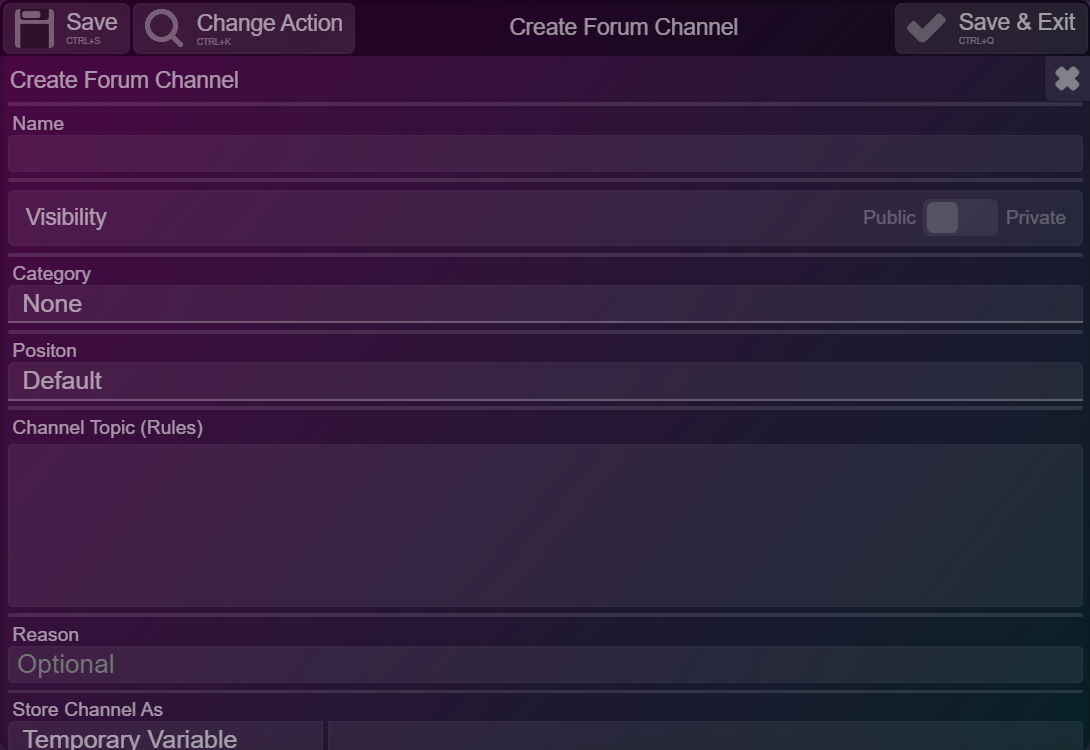Image resolution: width=1090 pixels, height=750 pixels.
Task: Click the Create Forum Channel center title
Action: 624,27
